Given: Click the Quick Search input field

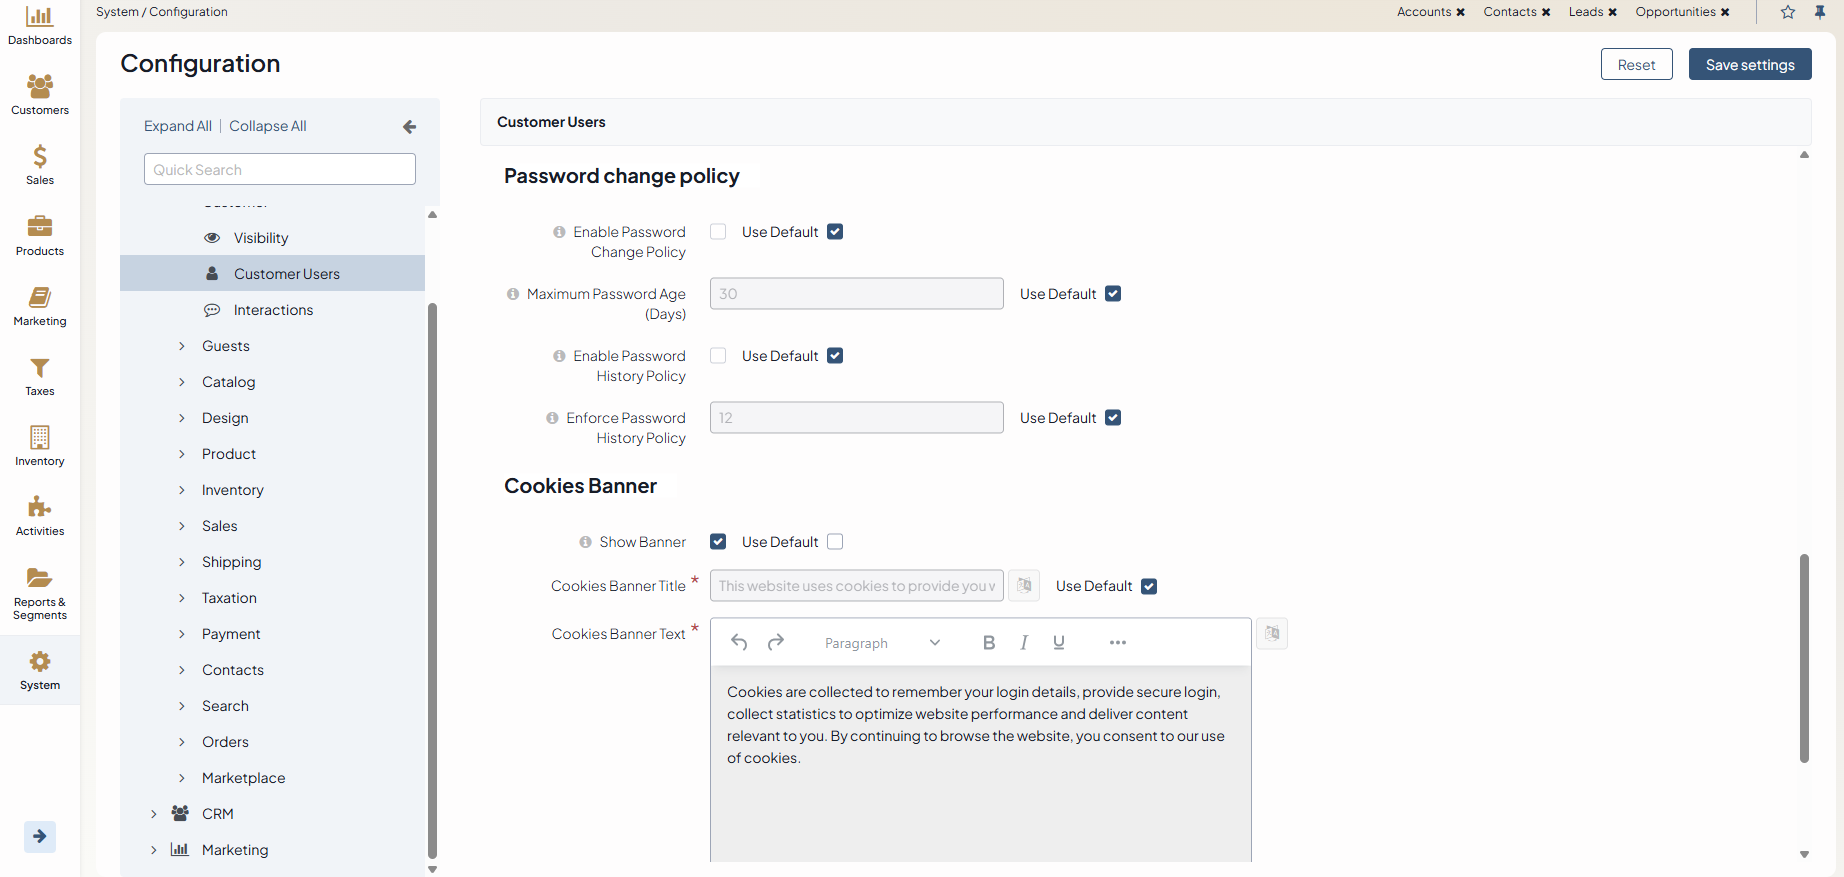Looking at the screenshot, I should tap(280, 170).
